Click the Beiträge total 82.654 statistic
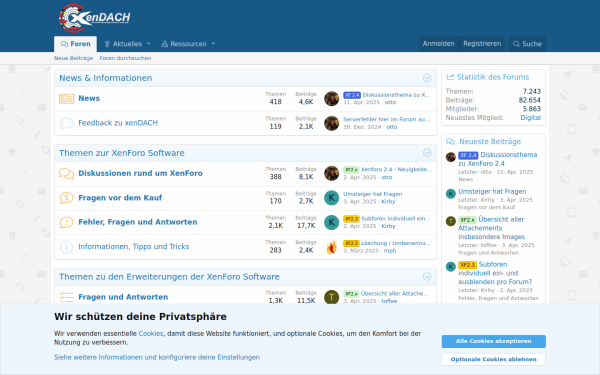The image size is (600, 375). coord(530,100)
